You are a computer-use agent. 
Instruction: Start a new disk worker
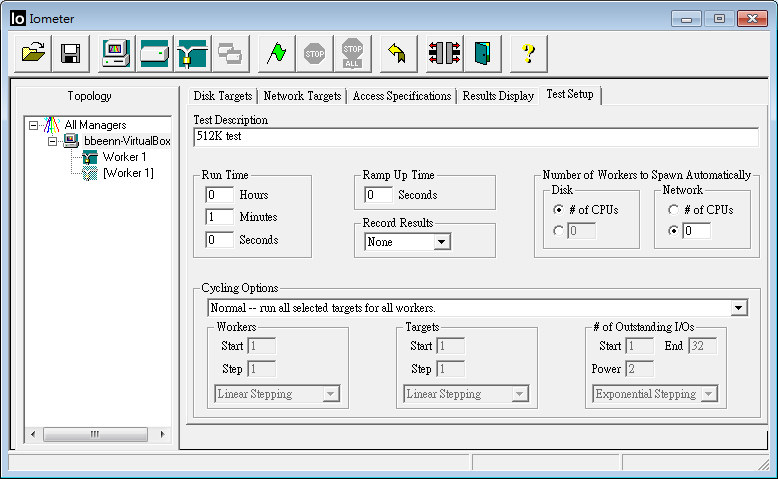154,54
